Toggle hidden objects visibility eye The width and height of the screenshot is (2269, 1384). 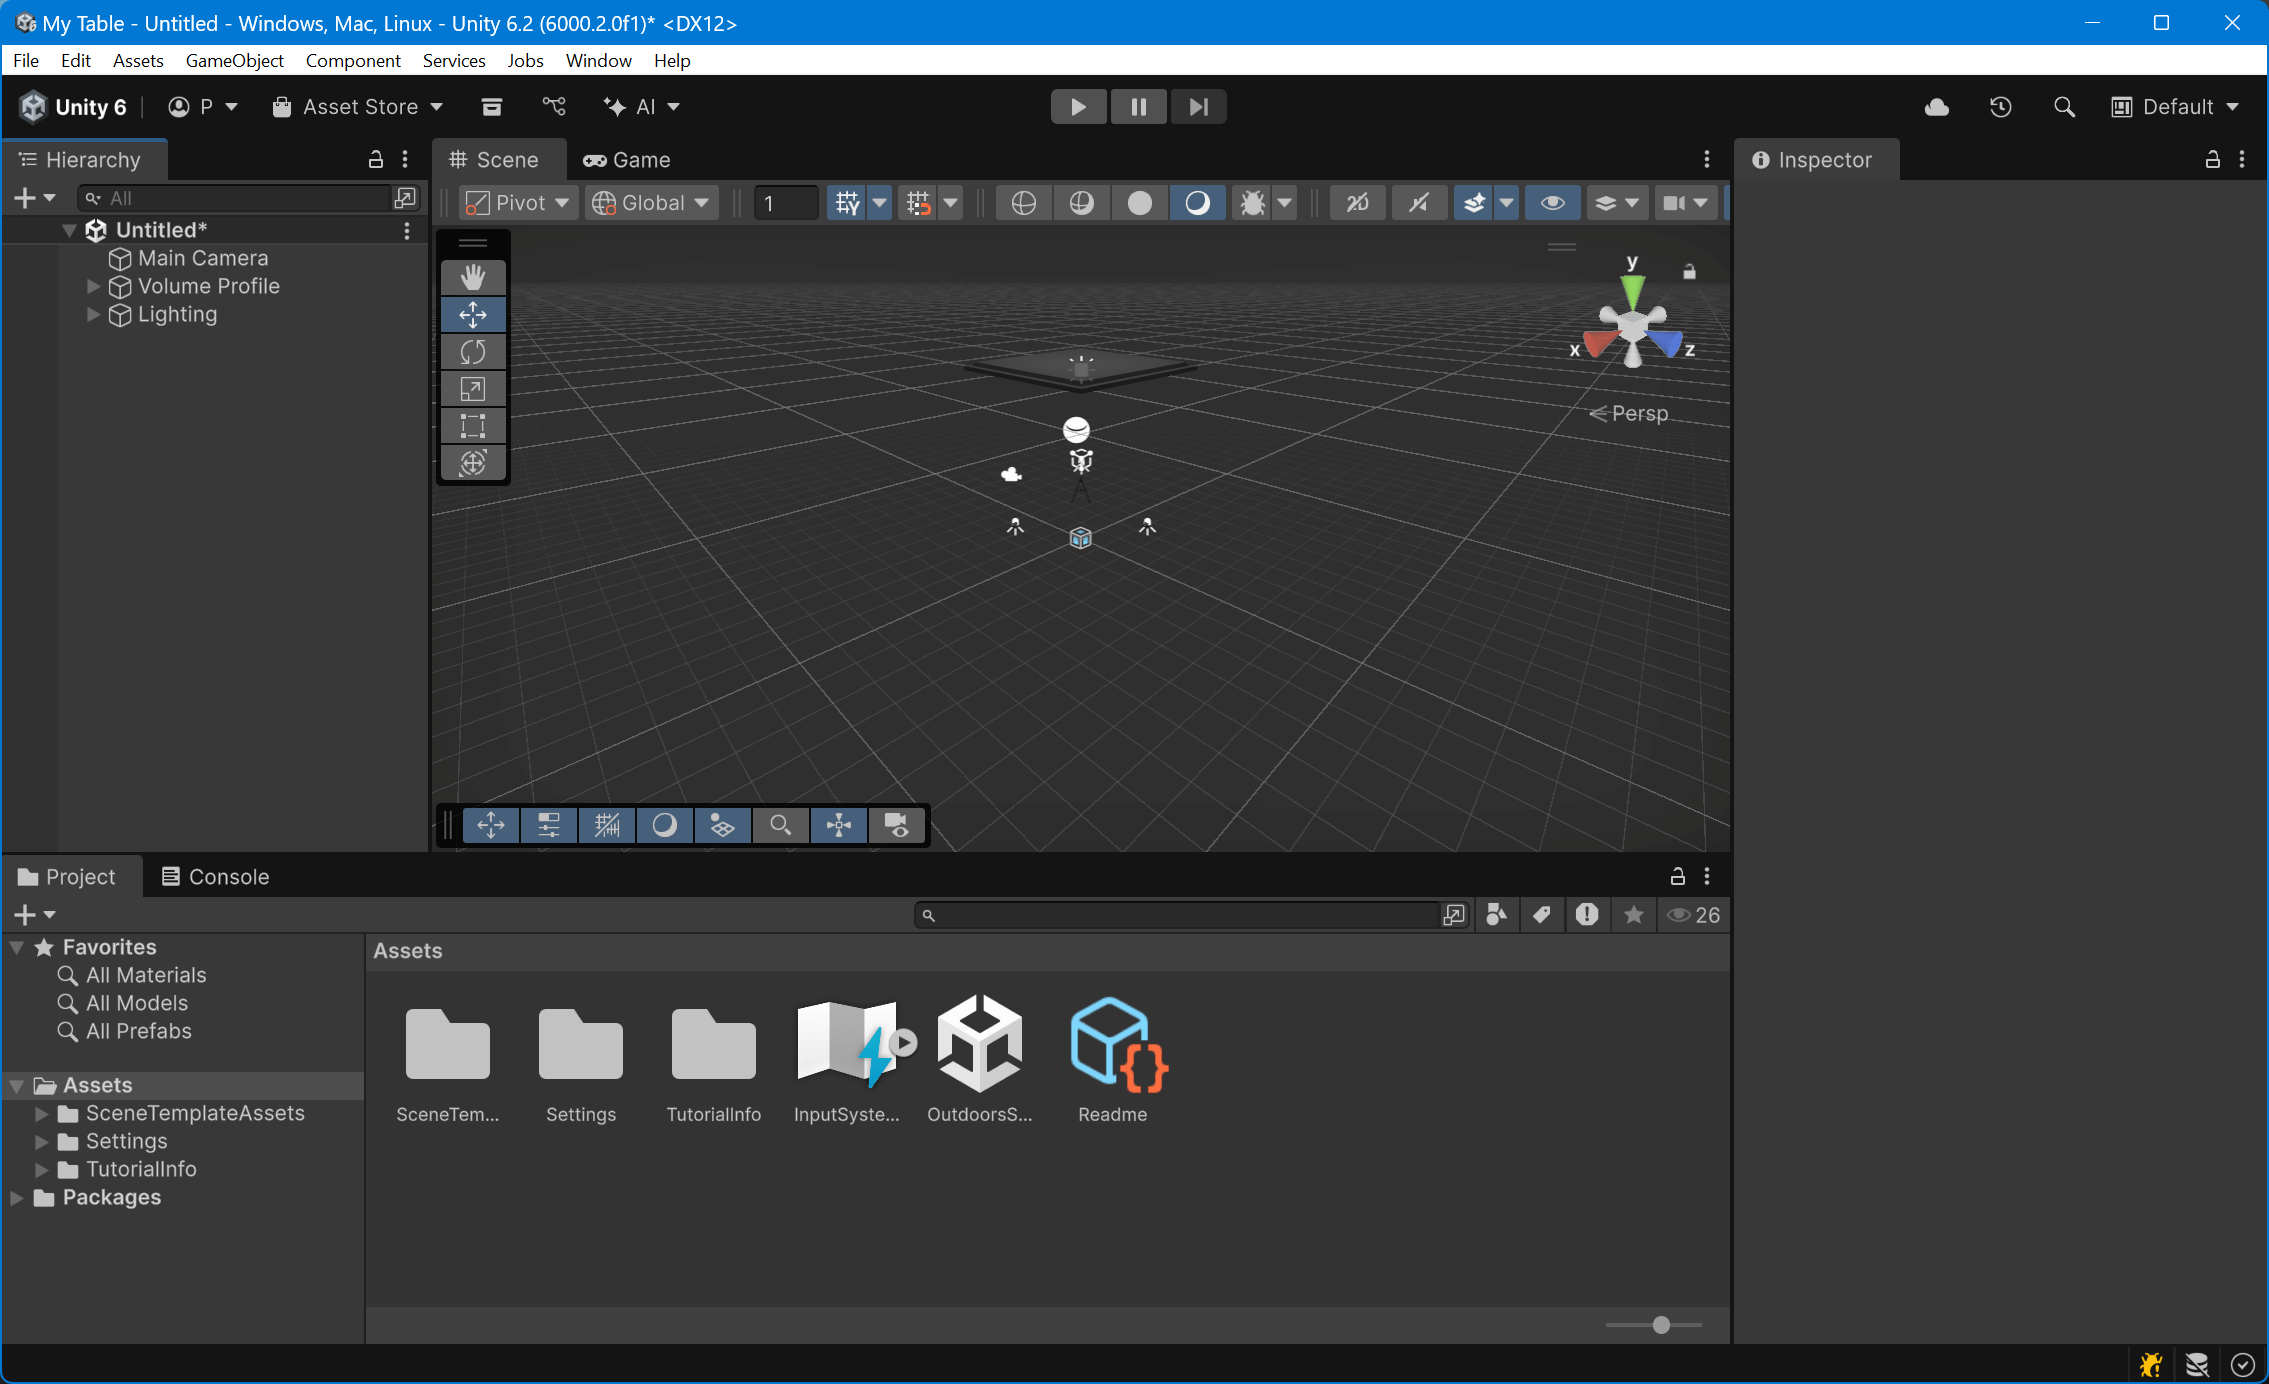tap(1552, 203)
